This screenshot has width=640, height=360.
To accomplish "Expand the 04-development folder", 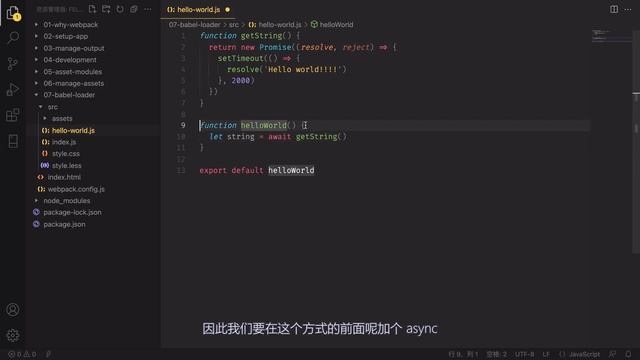I will [70, 60].
